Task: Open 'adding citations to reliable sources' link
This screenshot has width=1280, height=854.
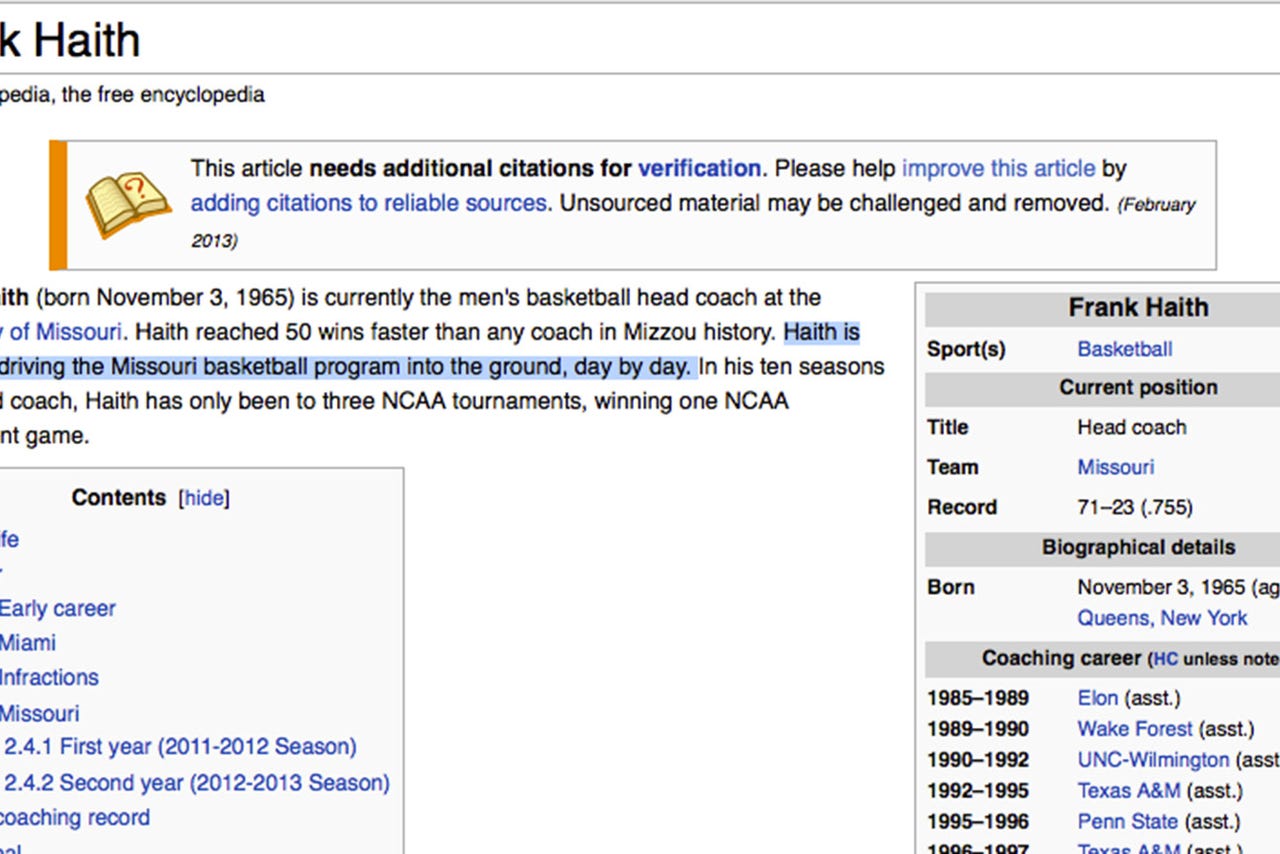Action: (369, 203)
